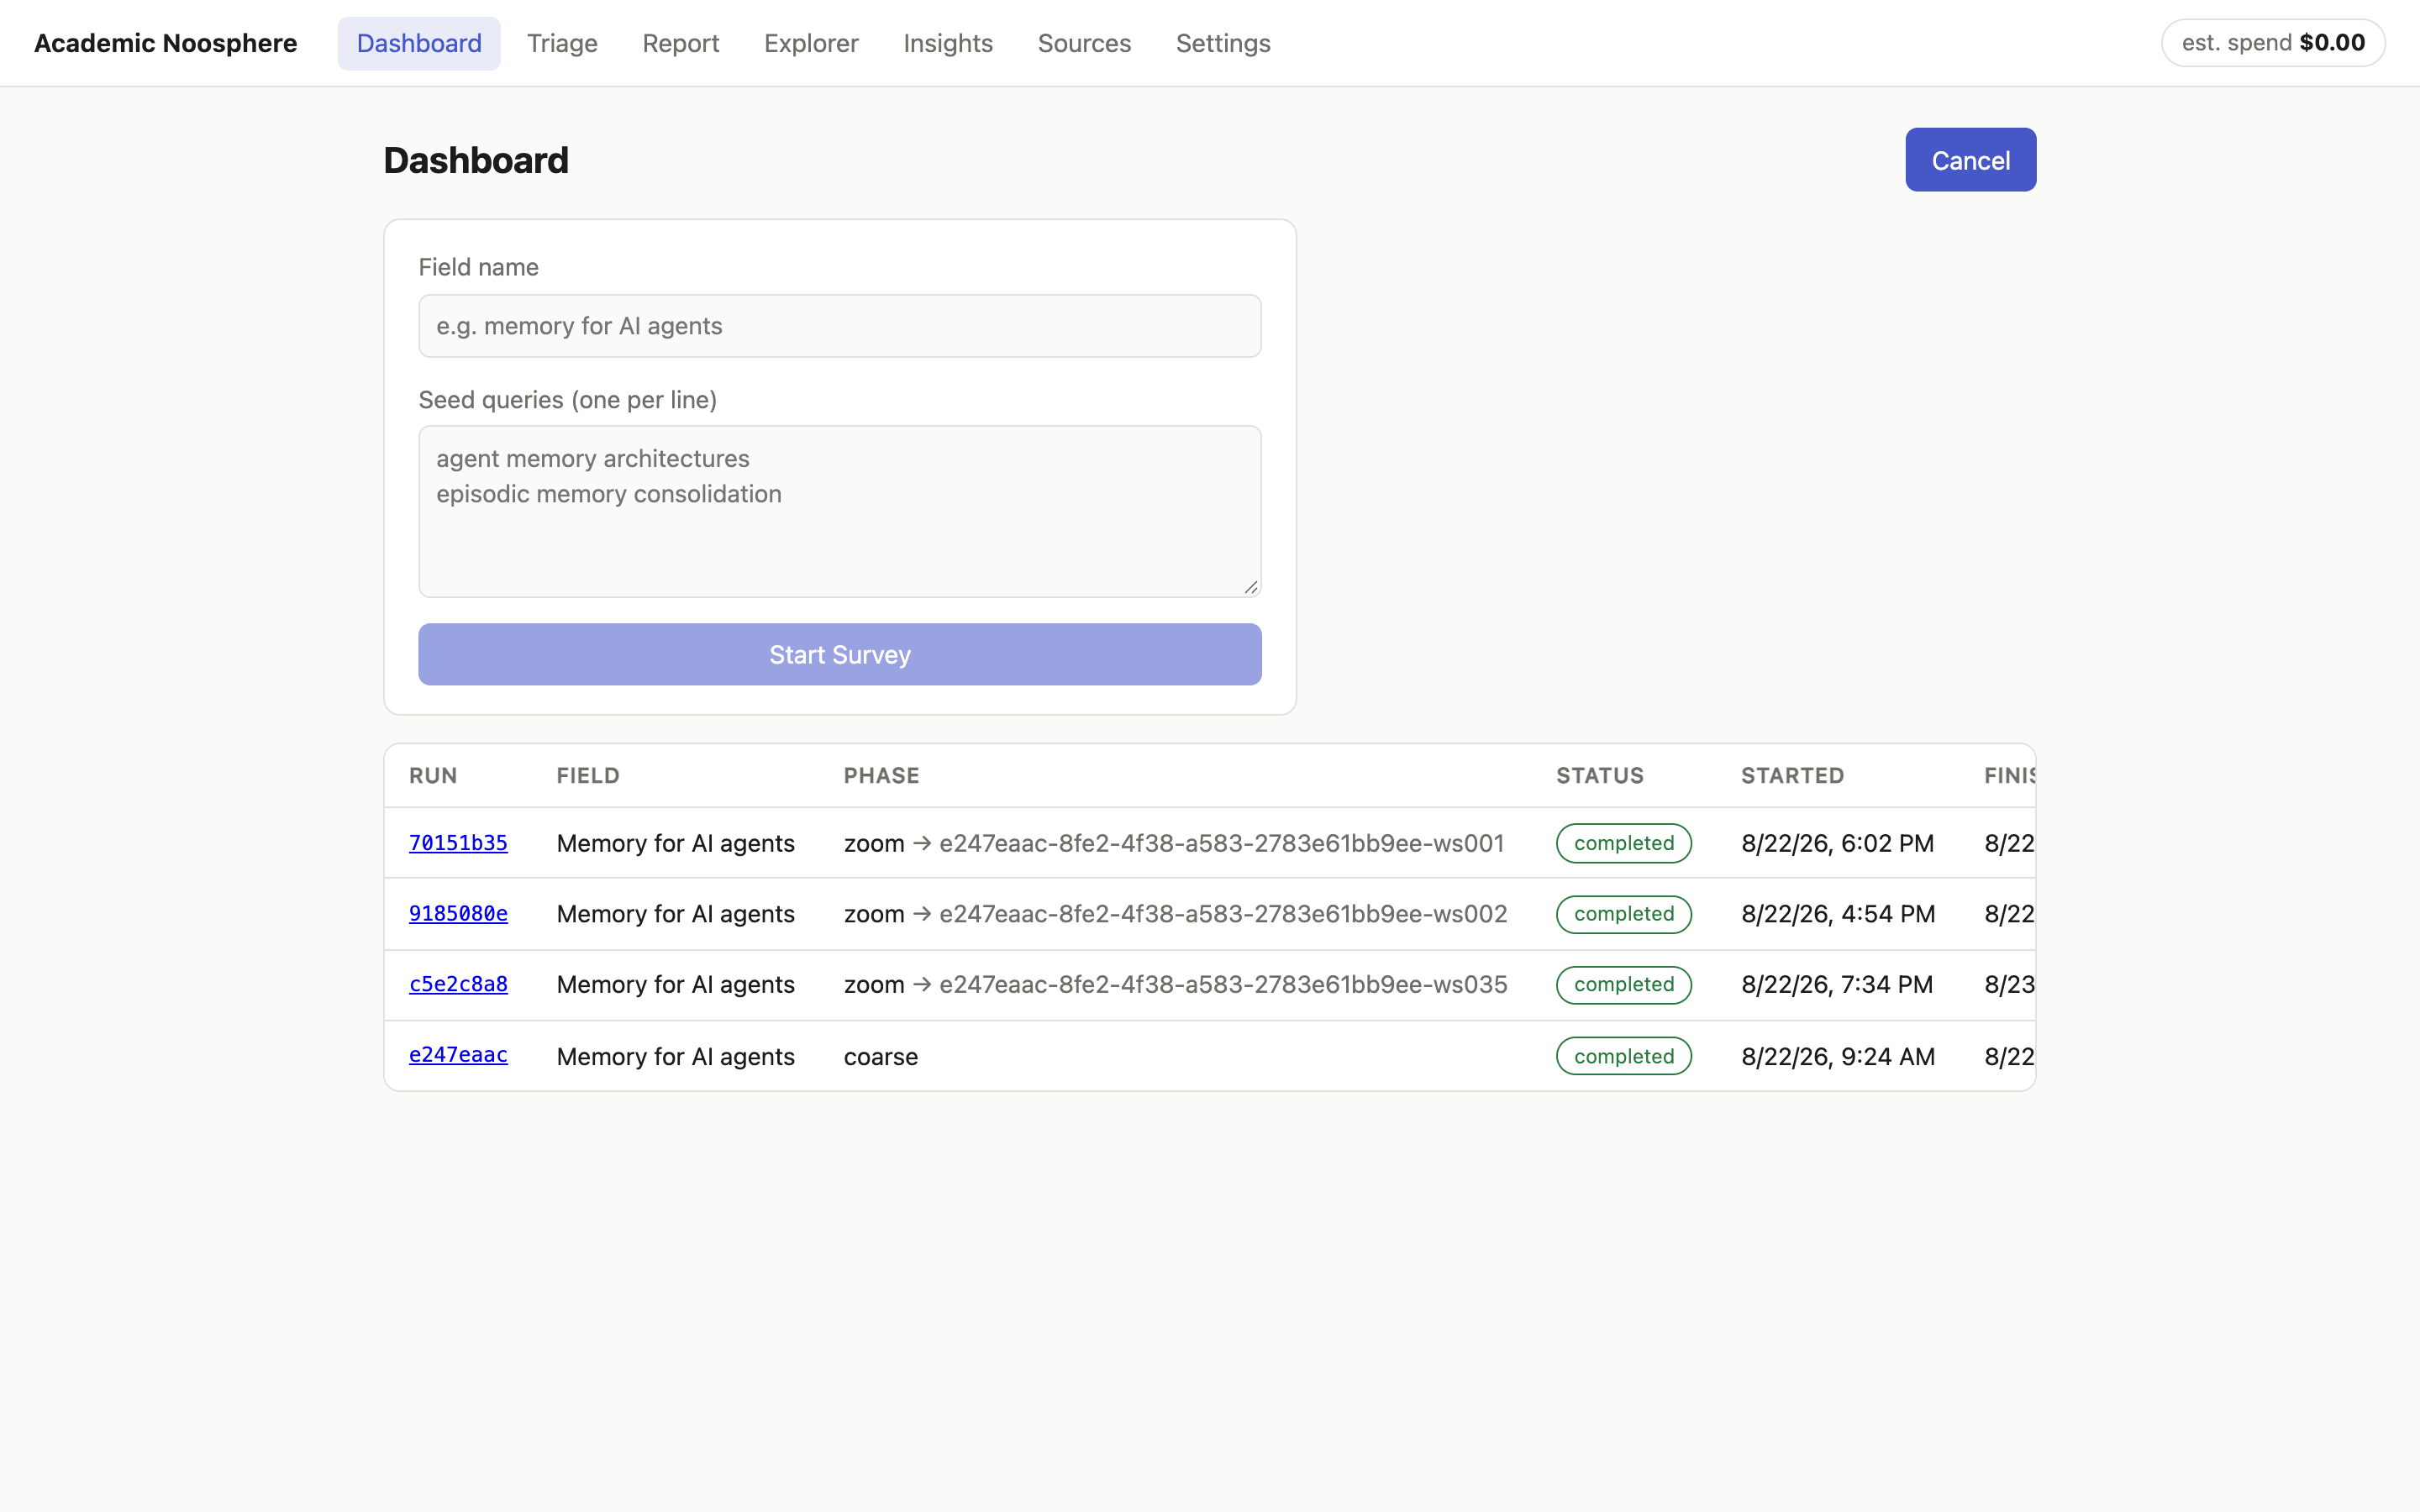This screenshot has height=1512, width=2420.
Task: Click the Start Survey button
Action: tap(840, 655)
